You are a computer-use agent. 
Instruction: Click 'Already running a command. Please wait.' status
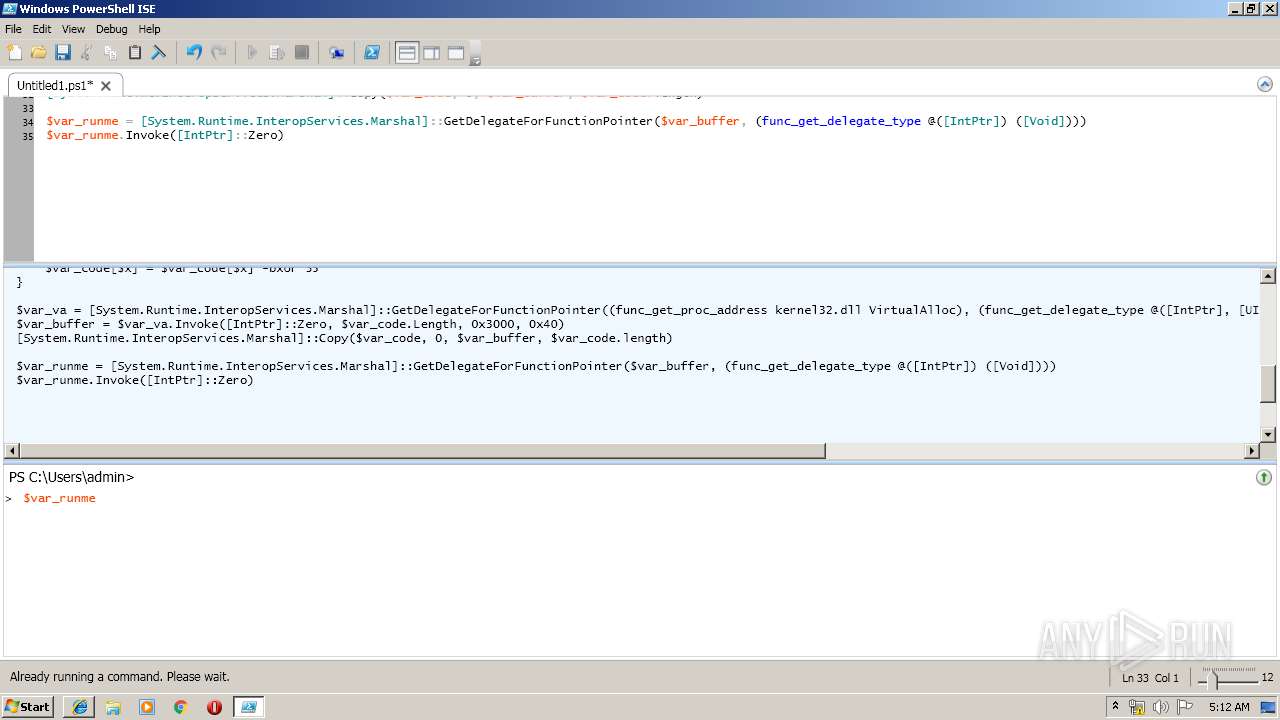tap(120, 677)
